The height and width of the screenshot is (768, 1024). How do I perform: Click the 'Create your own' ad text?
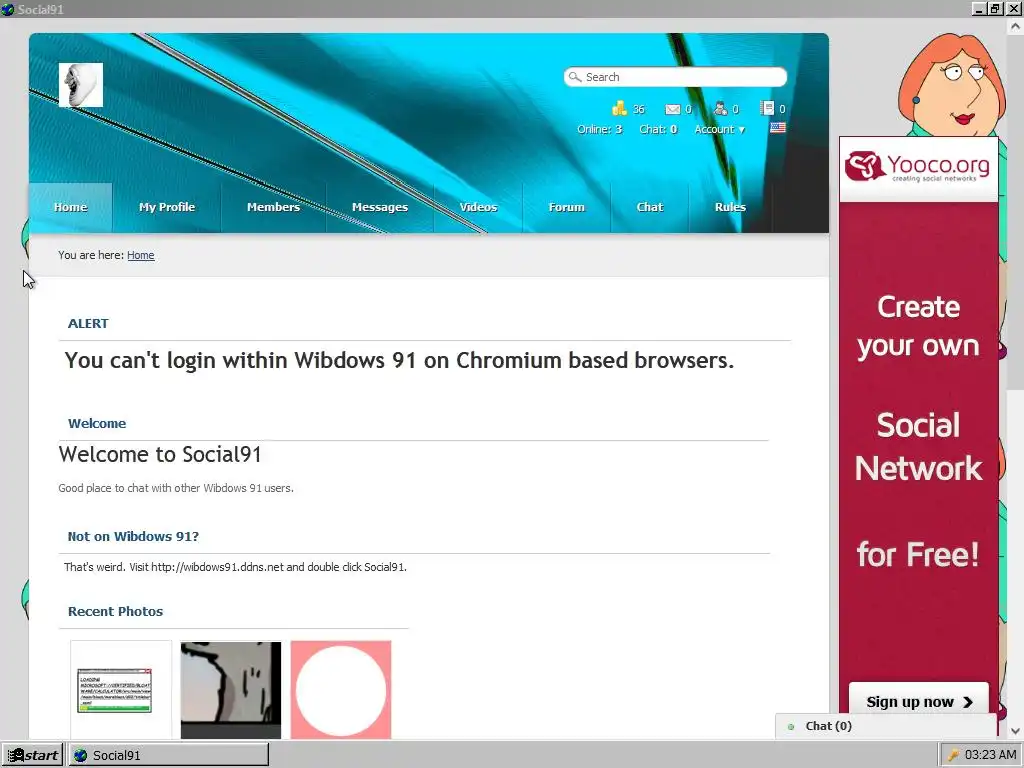pos(918,327)
